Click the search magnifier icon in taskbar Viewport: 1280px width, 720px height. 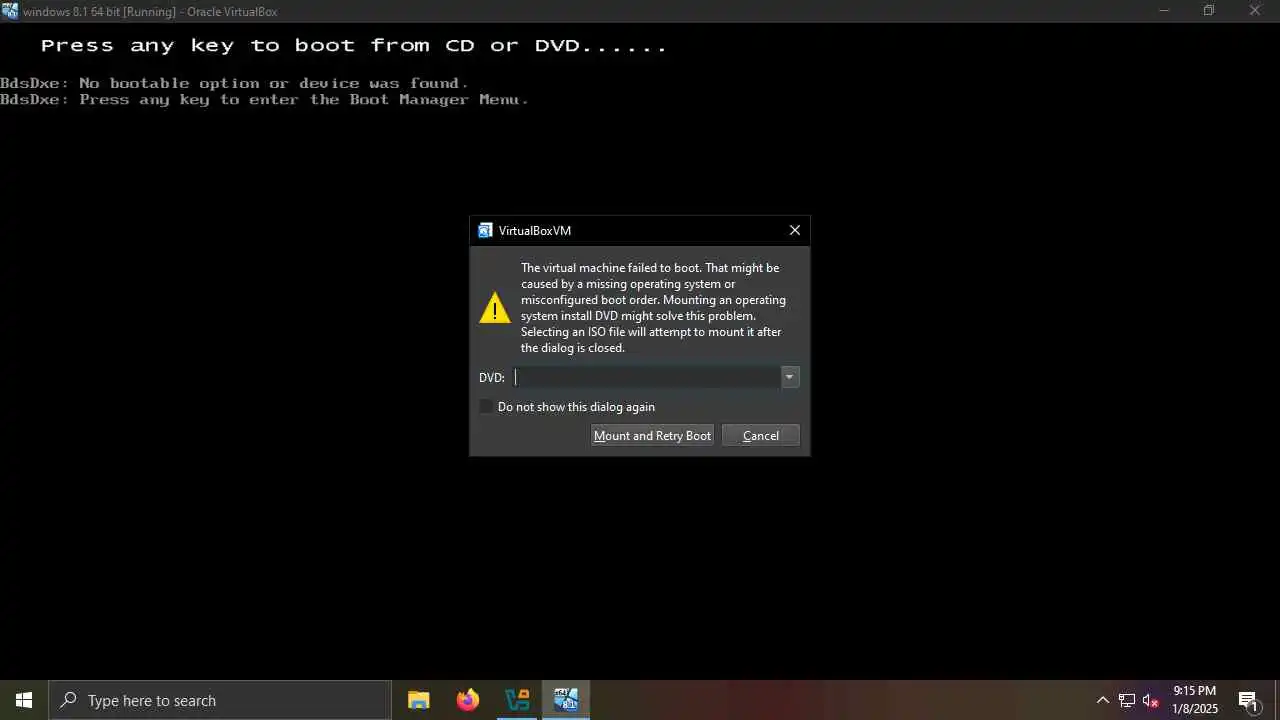click(68, 700)
